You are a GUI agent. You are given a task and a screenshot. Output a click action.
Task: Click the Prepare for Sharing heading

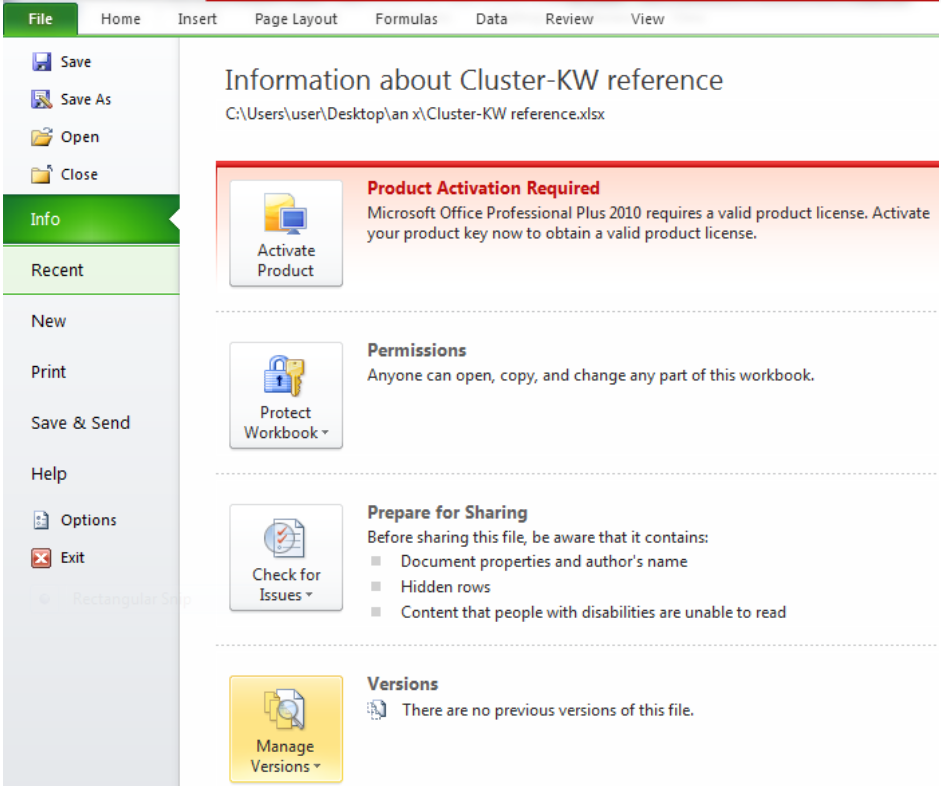coord(447,512)
